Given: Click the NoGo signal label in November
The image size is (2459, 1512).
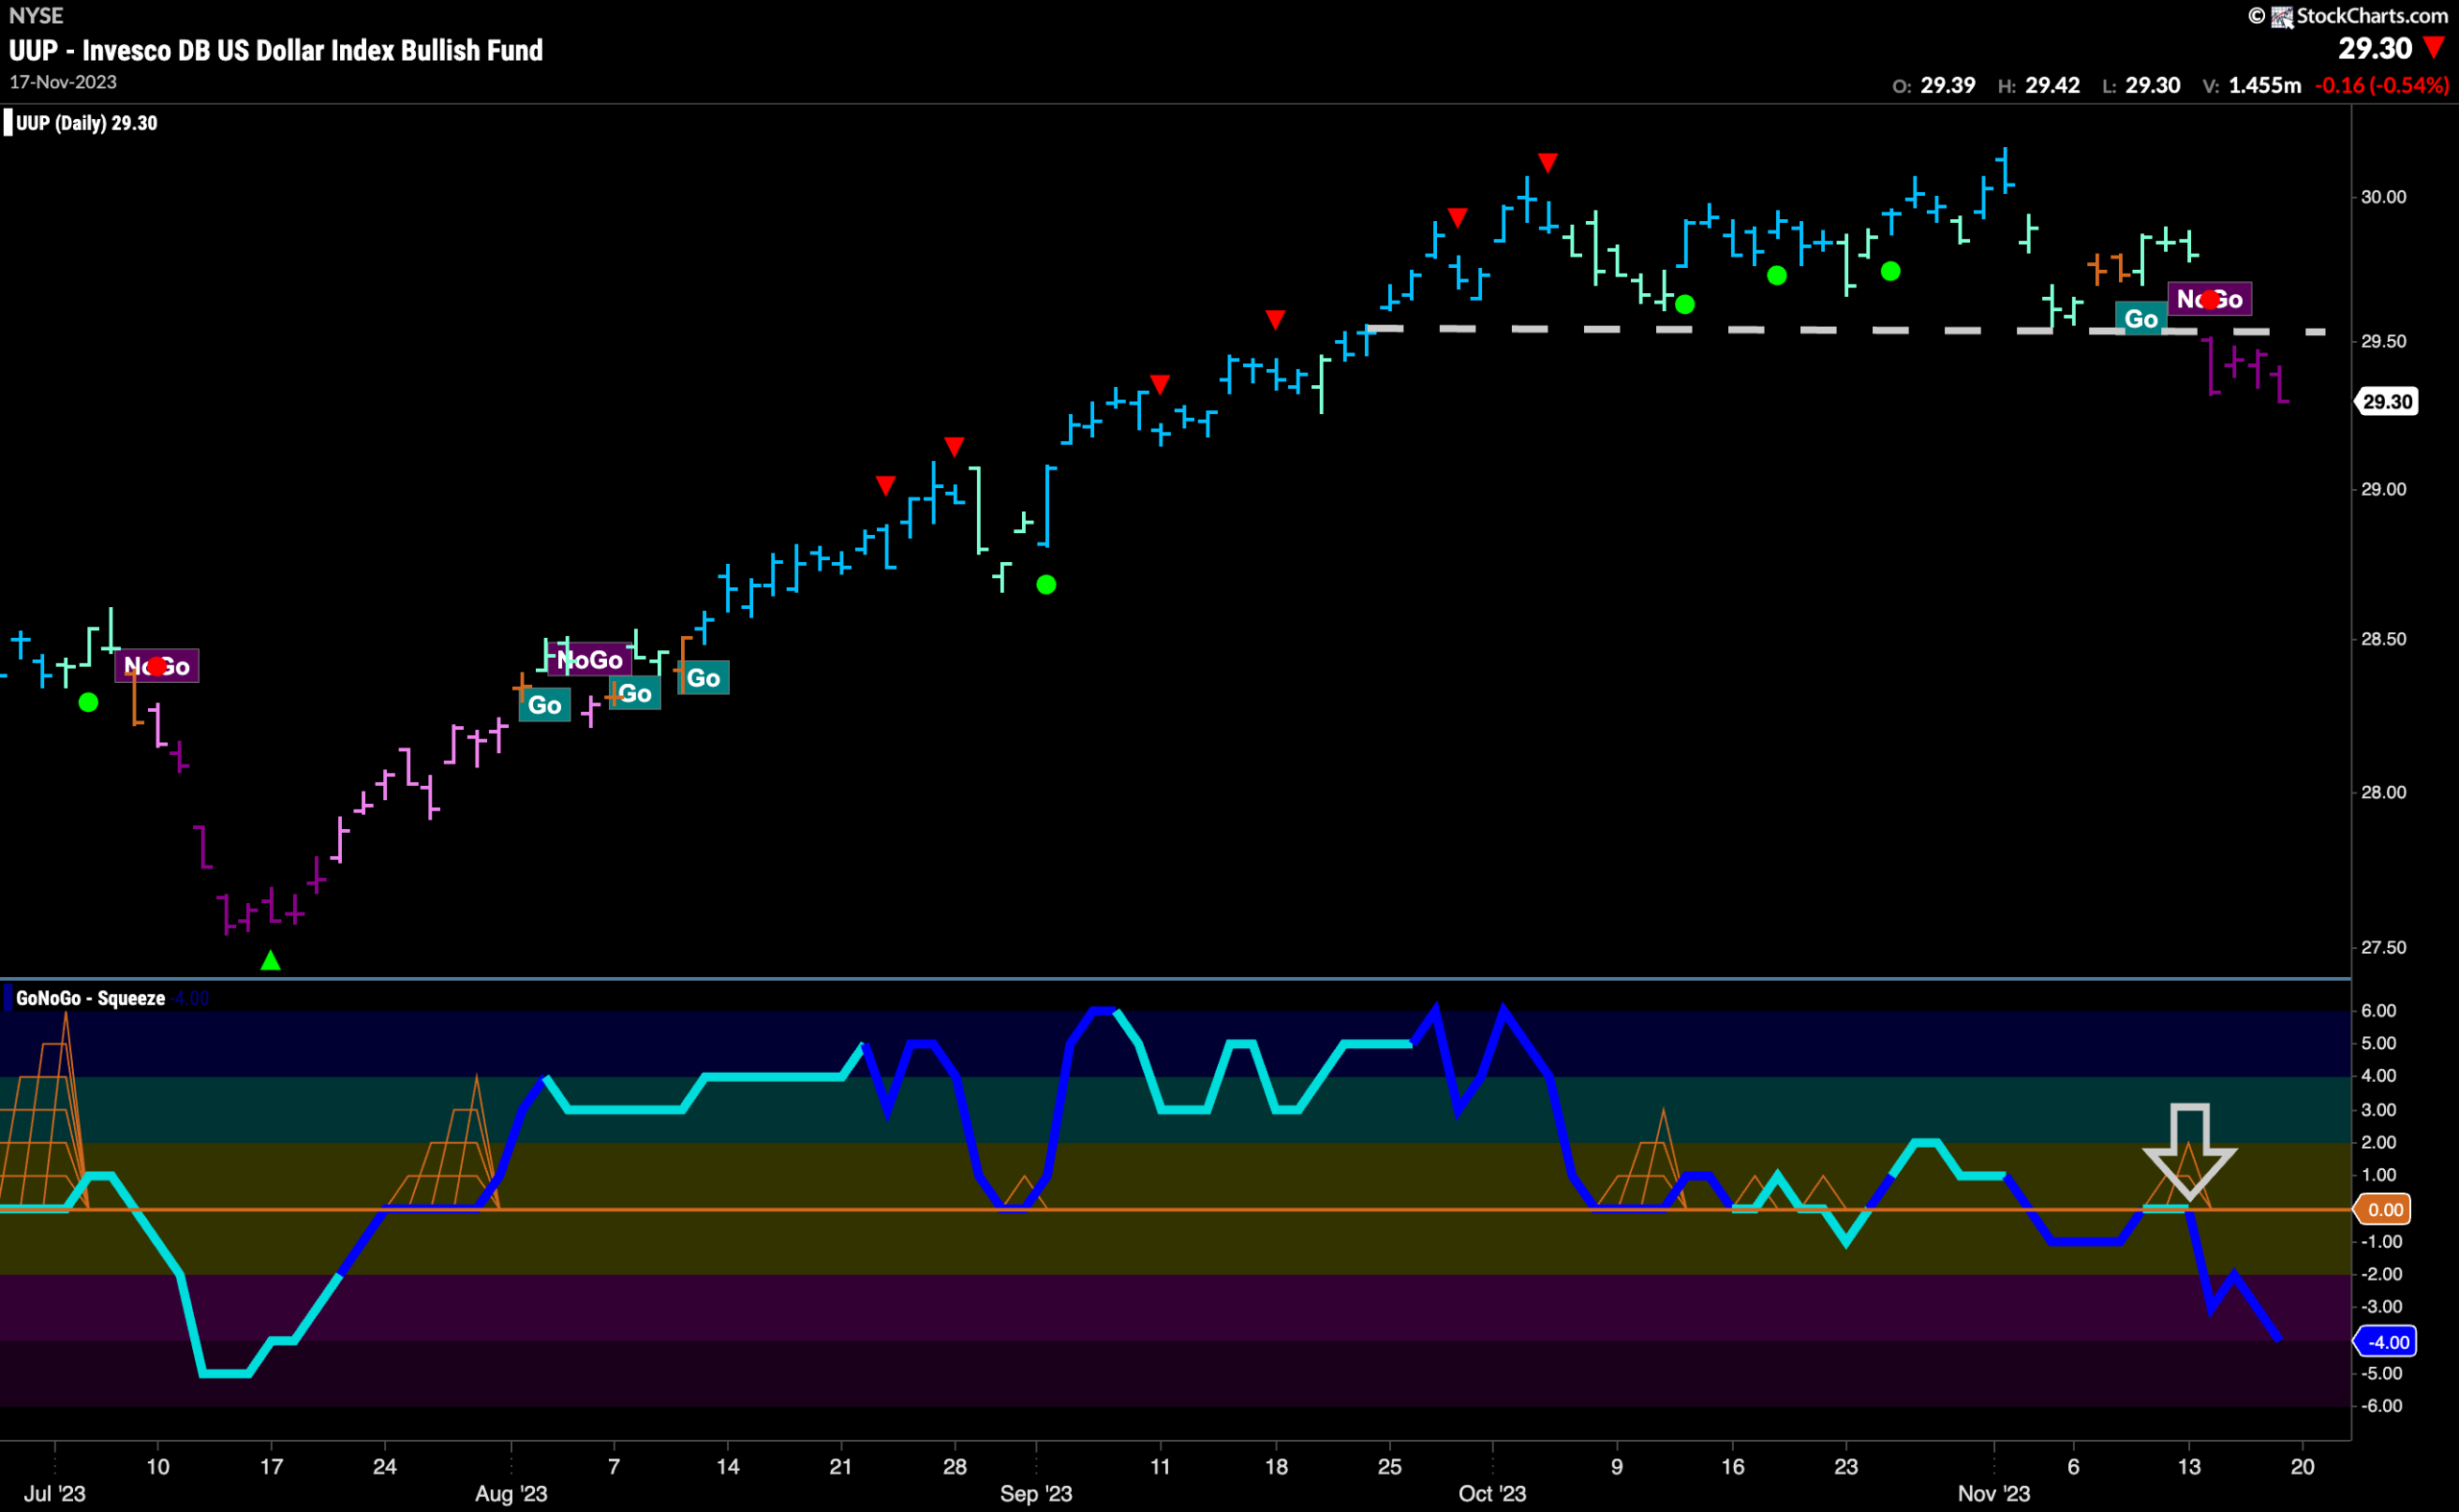Looking at the screenshot, I should [x=2210, y=299].
